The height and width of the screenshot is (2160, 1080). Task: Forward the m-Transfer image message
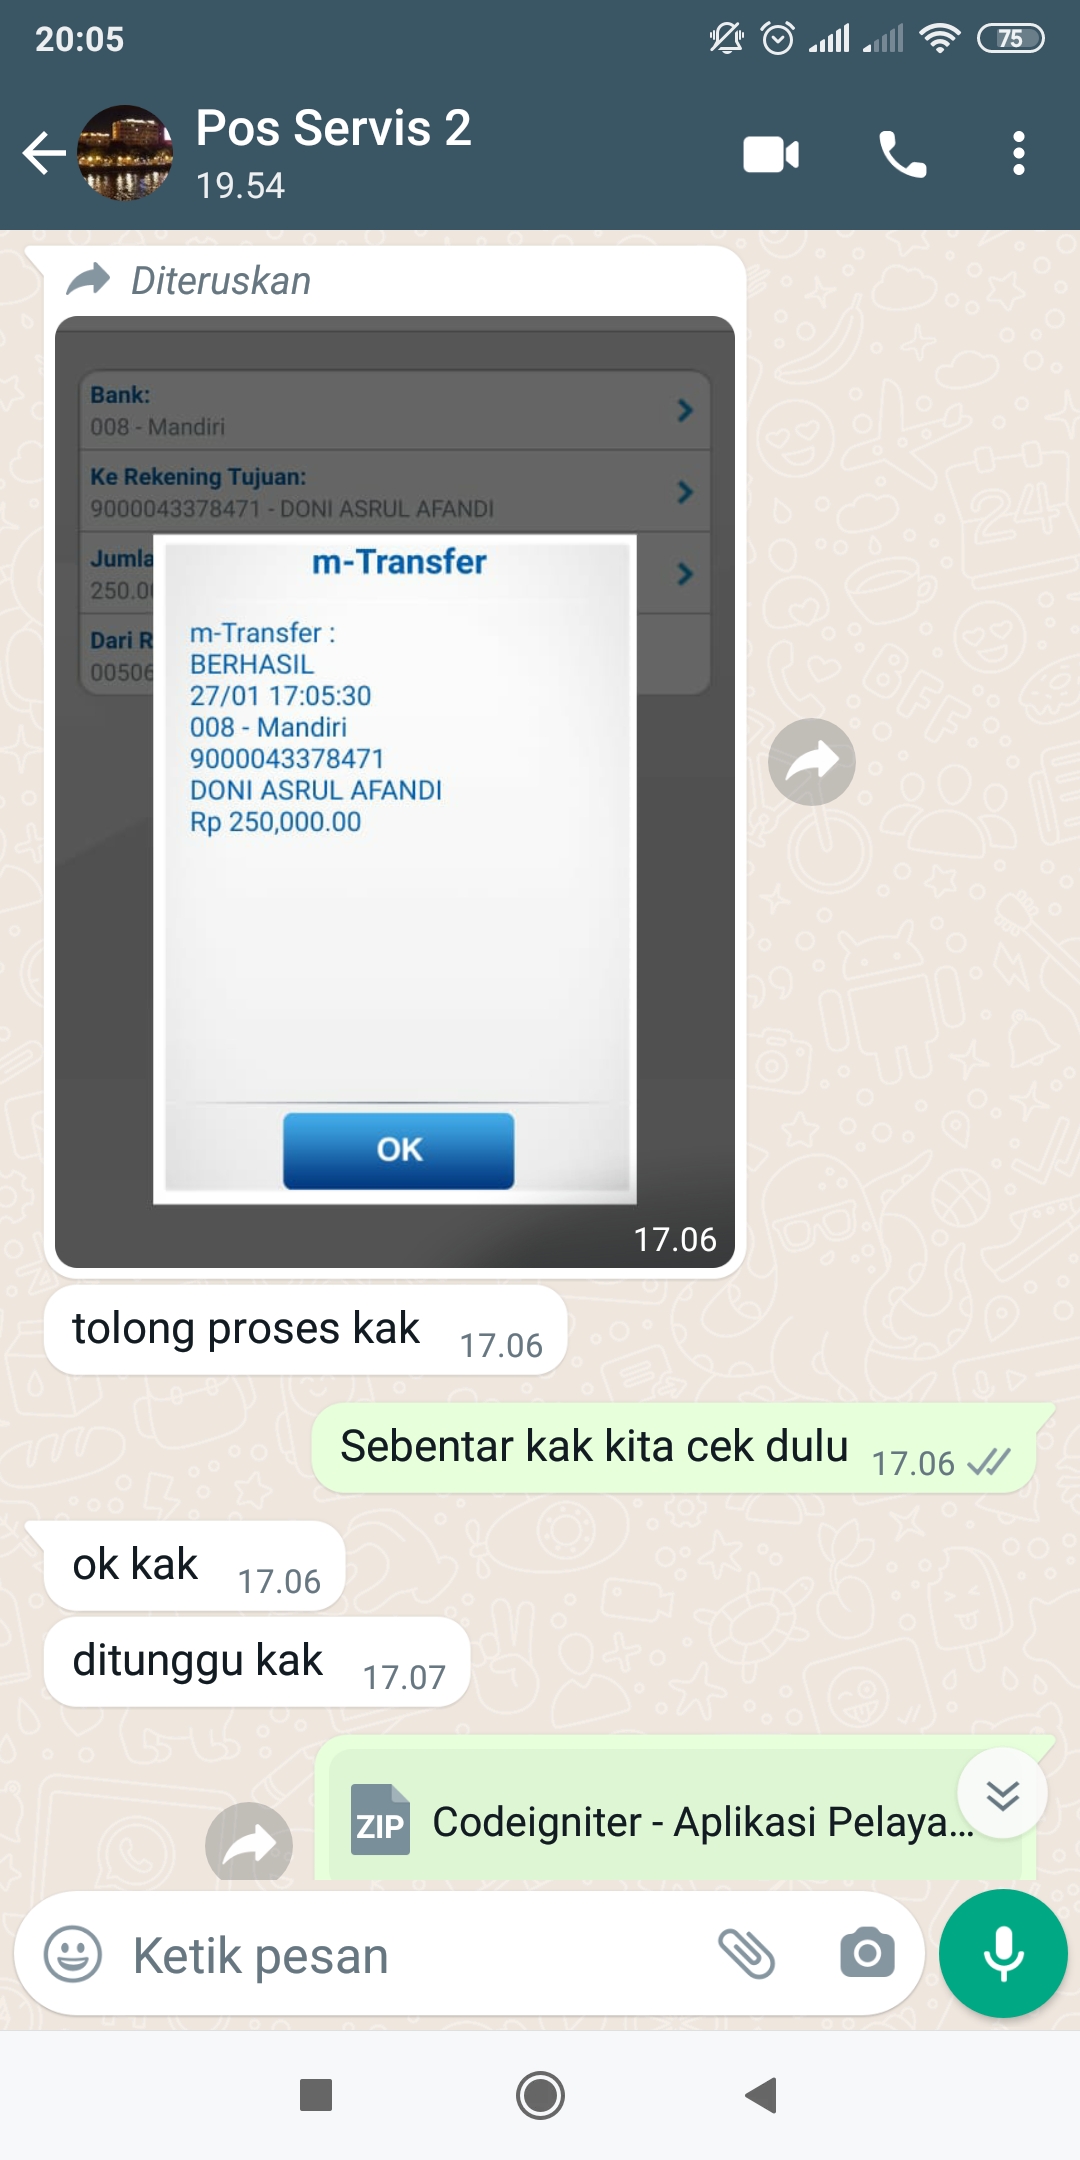[x=812, y=762]
